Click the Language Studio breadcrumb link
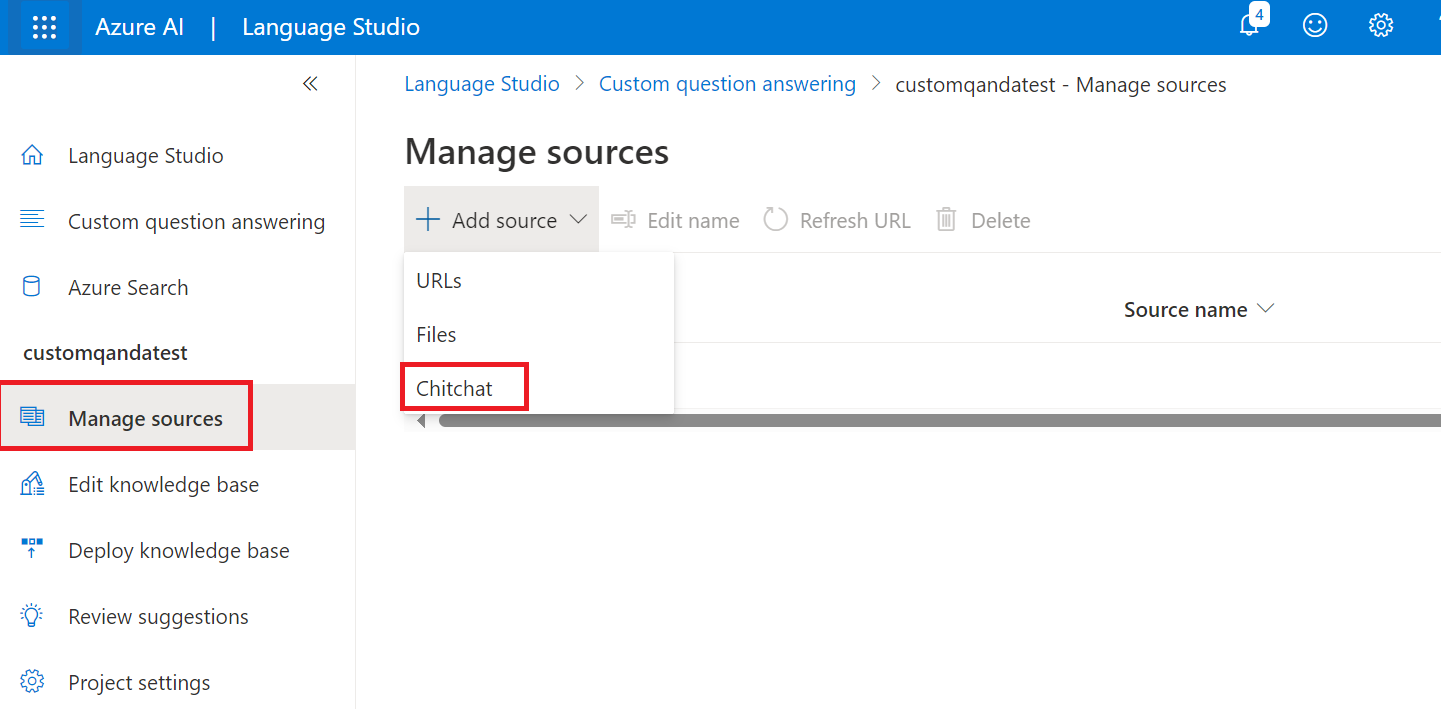The width and height of the screenshot is (1441, 709). [482, 85]
